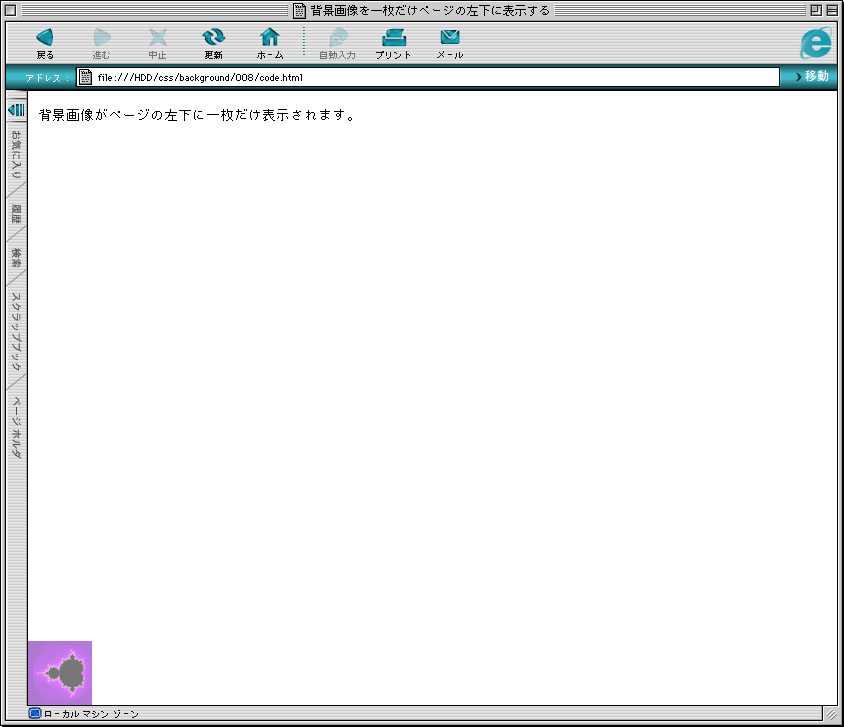This screenshot has width=844, height=727.
Task: Go to the Home (ホーム) page icon
Action: (270, 38)
